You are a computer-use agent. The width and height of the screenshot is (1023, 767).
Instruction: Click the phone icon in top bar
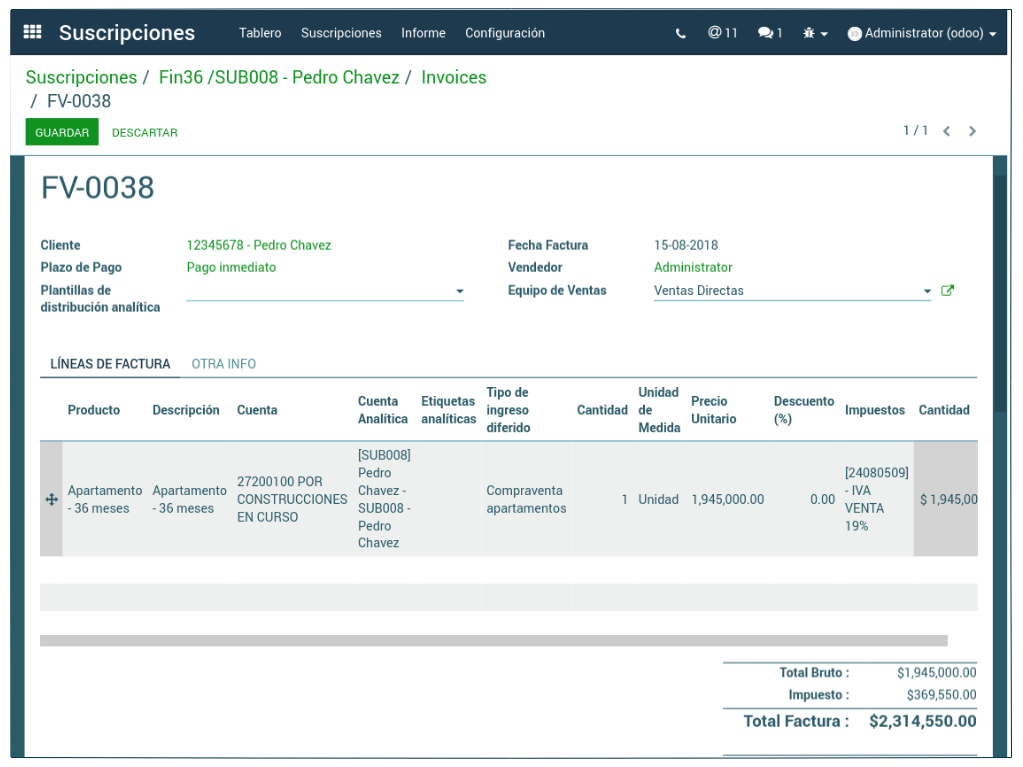681,33
